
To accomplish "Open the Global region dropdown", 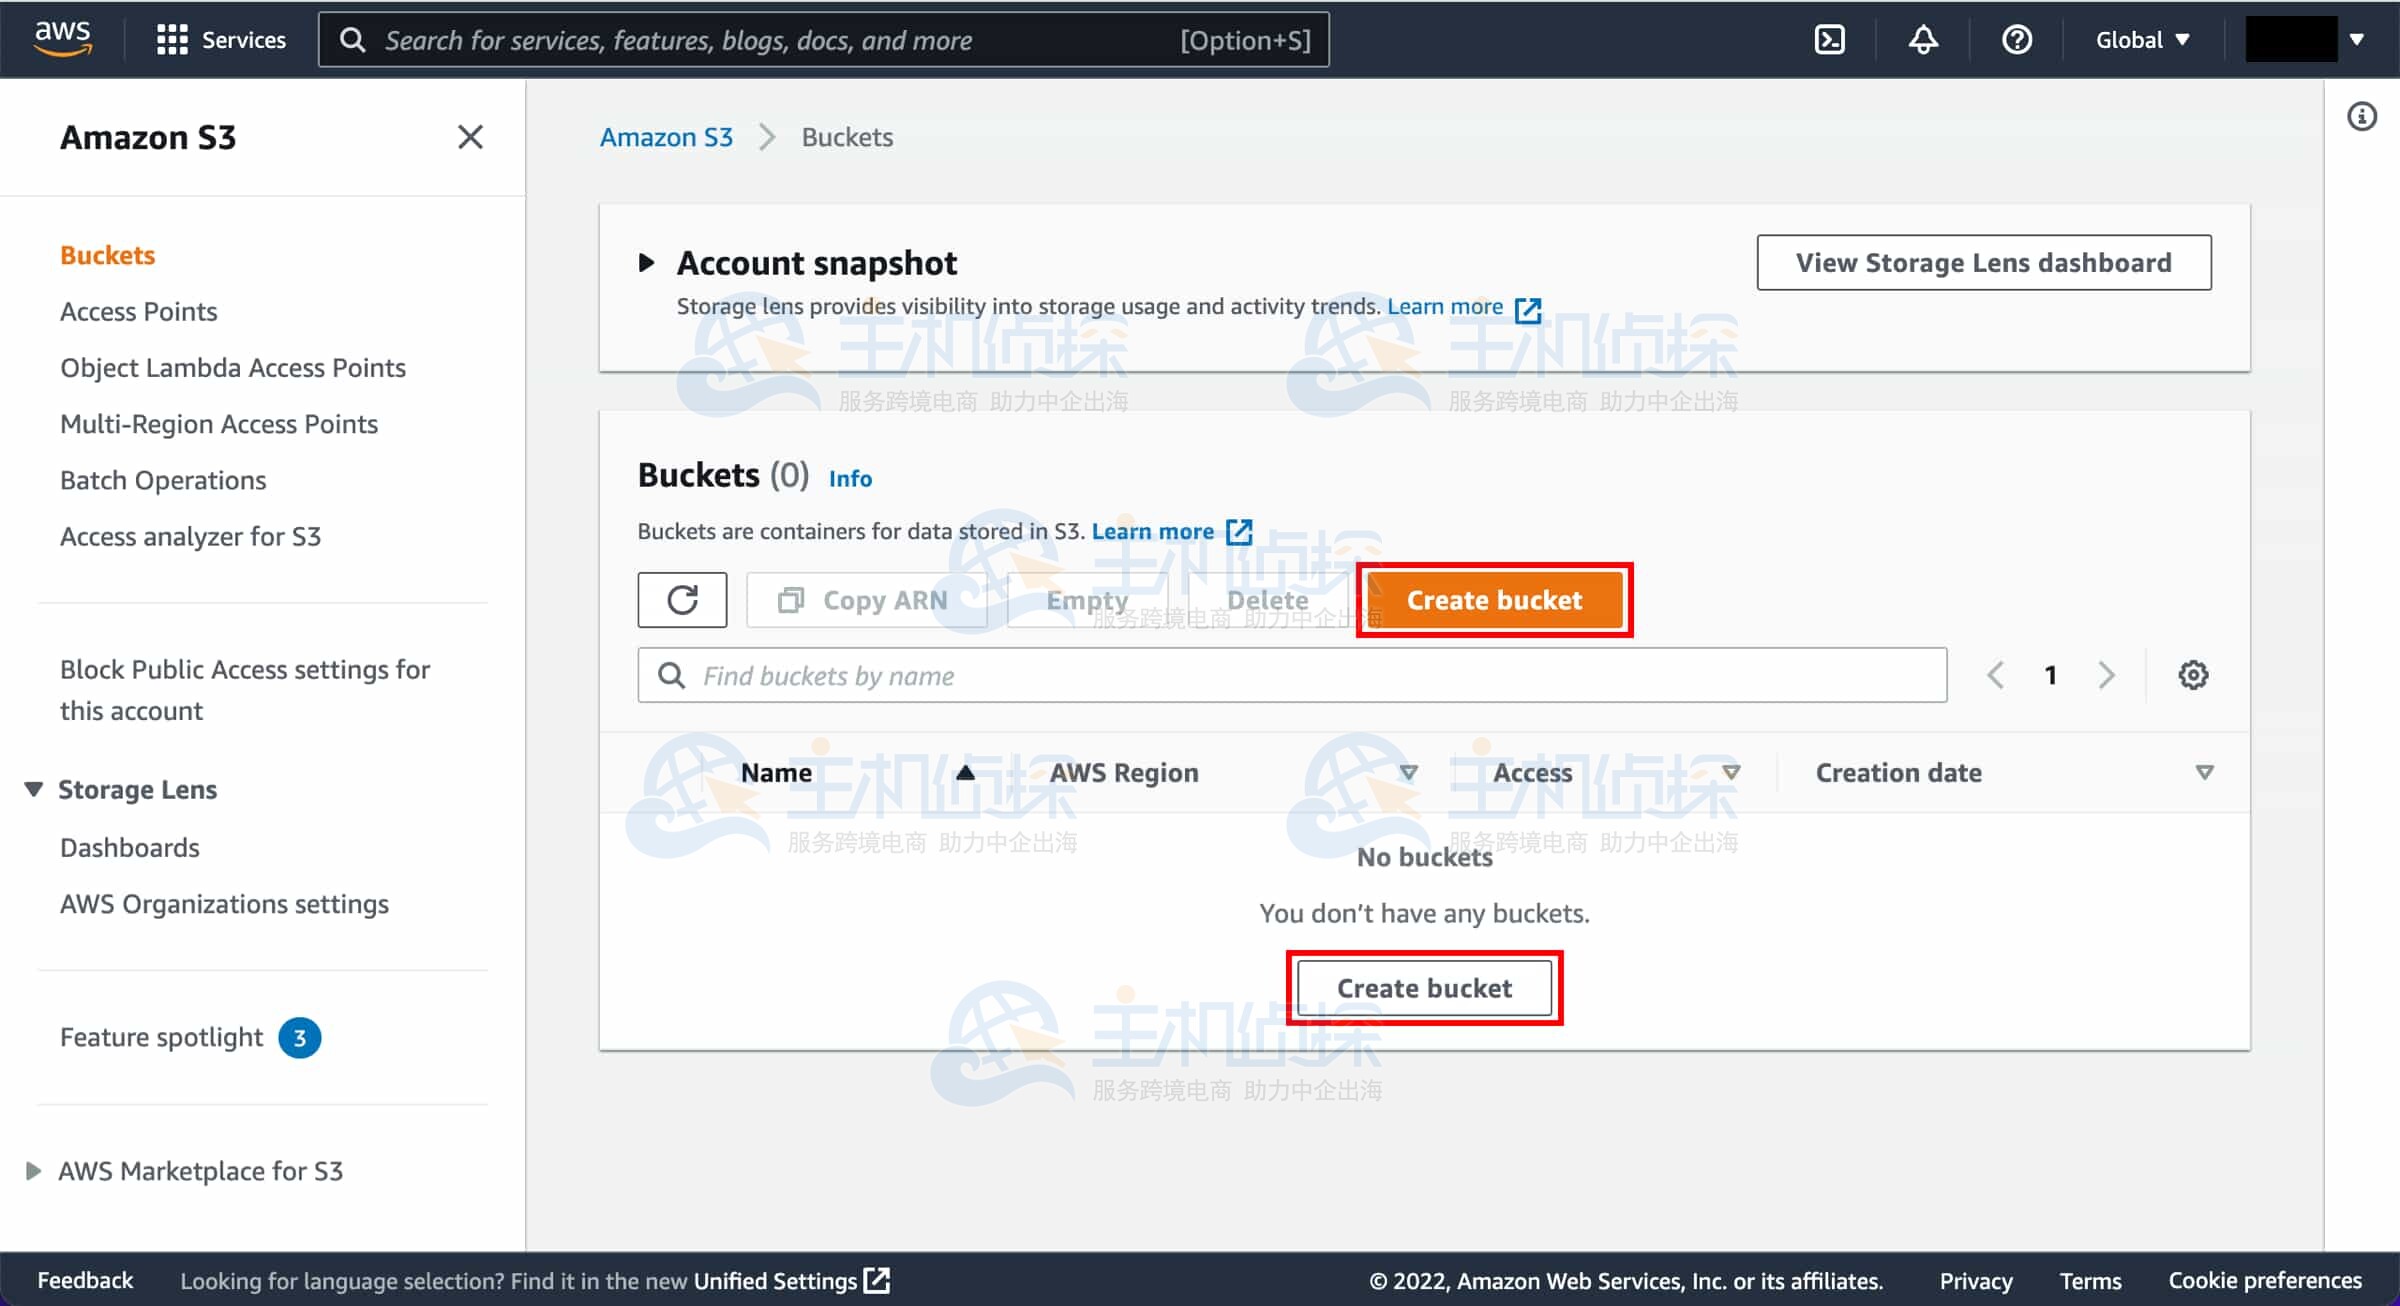I will tap(2142, 40).
